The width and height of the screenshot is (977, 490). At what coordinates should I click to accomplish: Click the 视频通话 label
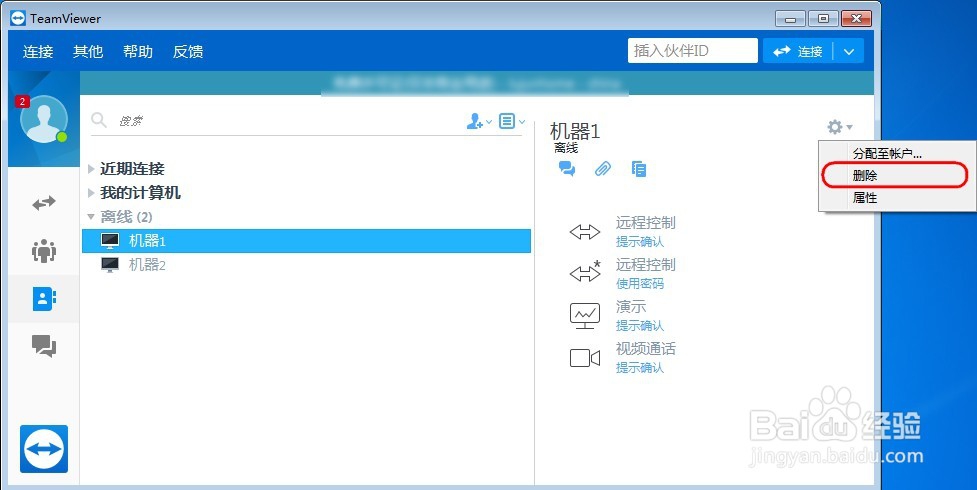646,348
